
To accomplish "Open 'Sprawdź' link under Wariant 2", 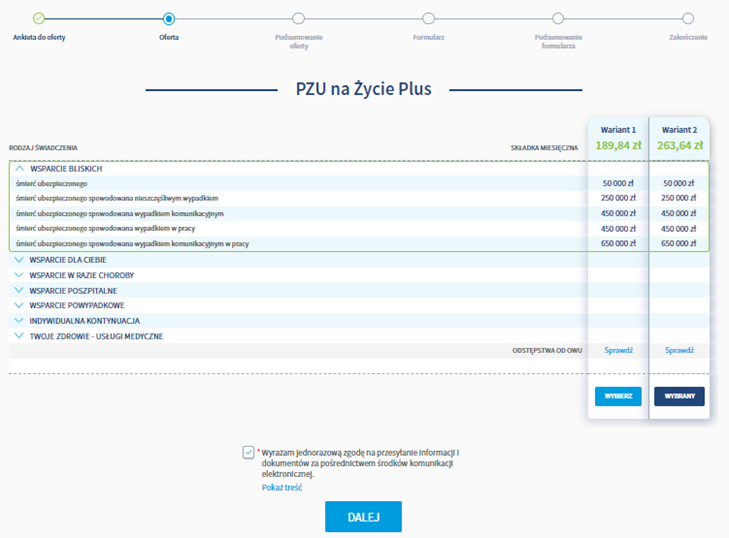I will tap(679, 350).
